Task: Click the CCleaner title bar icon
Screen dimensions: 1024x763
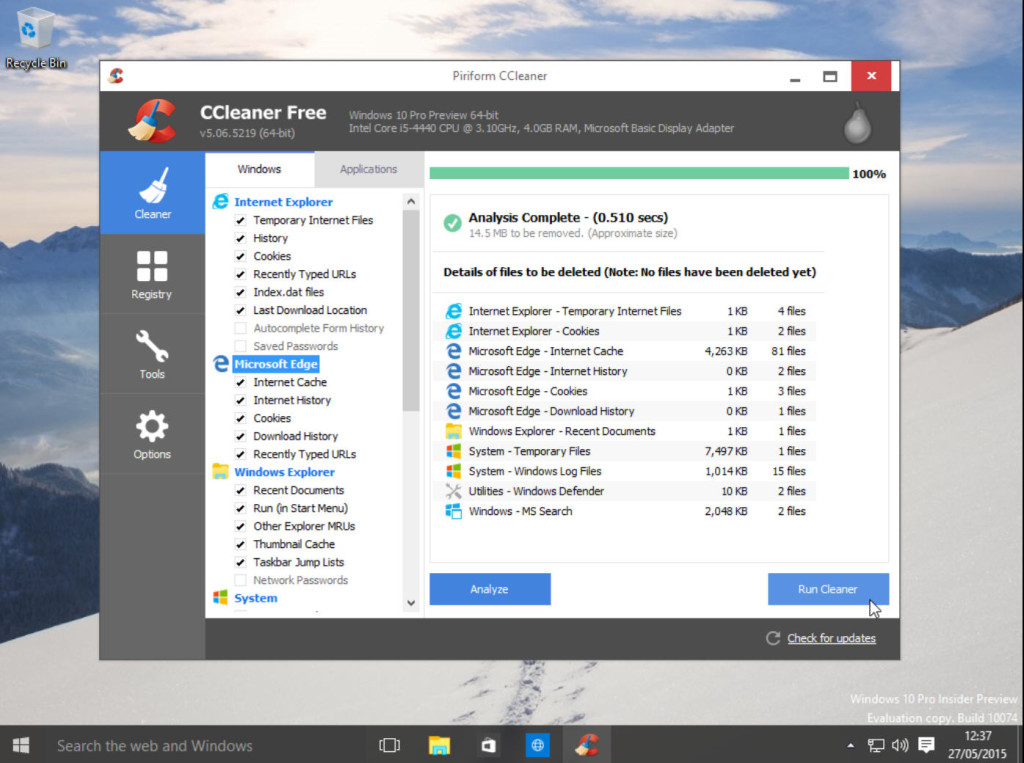Action: [x=117, y=76]
